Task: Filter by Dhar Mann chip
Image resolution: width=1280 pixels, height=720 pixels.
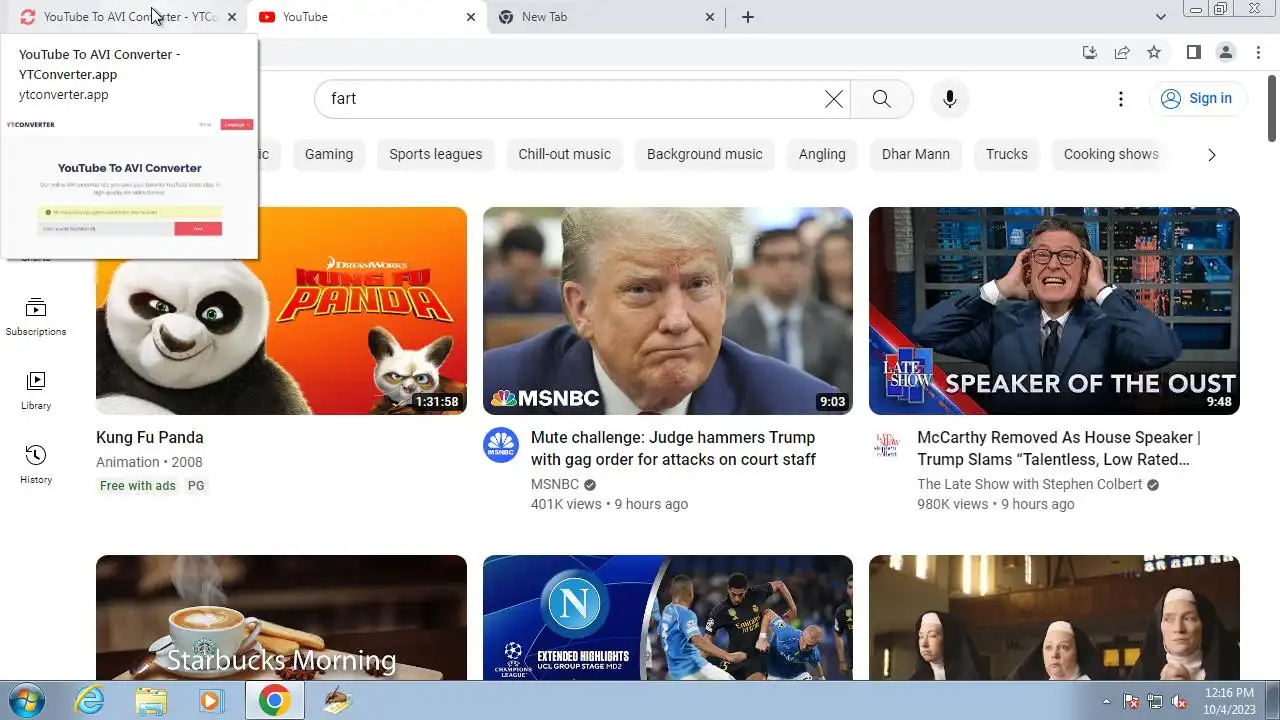Action: (x=916, y=154)
